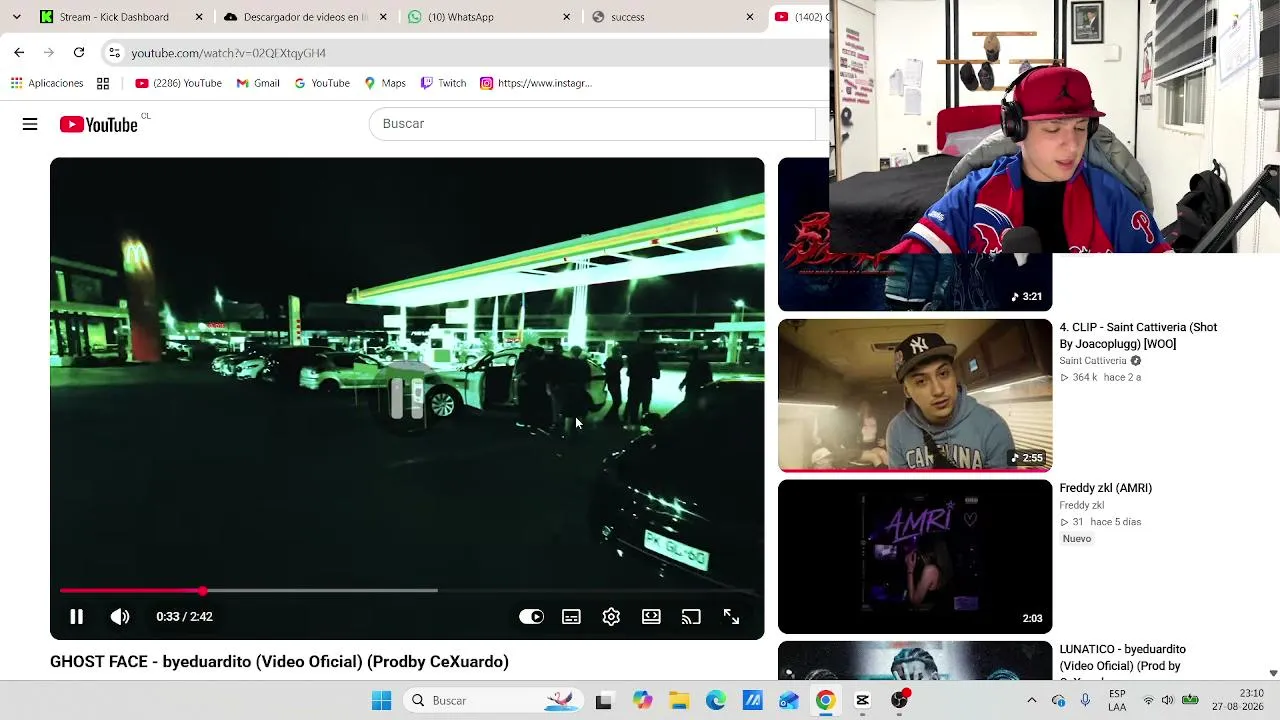Change the ESP LAA keyboard language

pos(1117,700)
